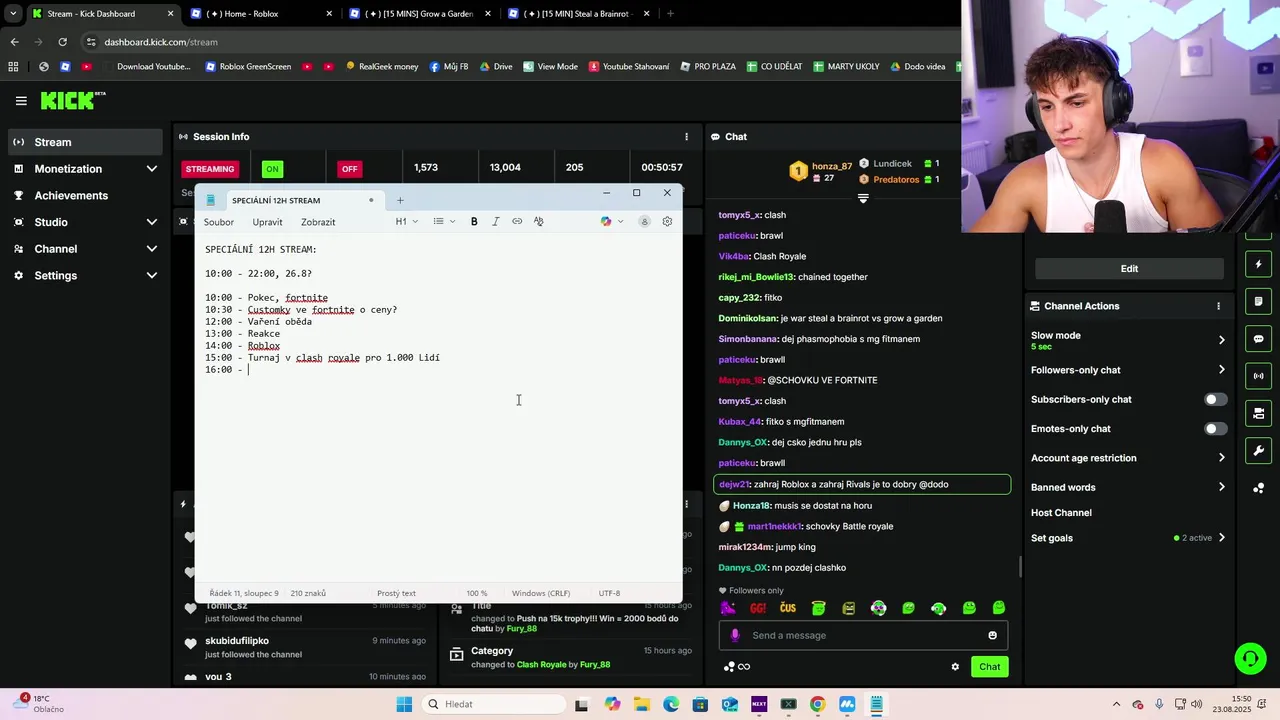Open emoji picker in chat input
The width and height of the screenshot is (1280, 720).
pos(992,635)
